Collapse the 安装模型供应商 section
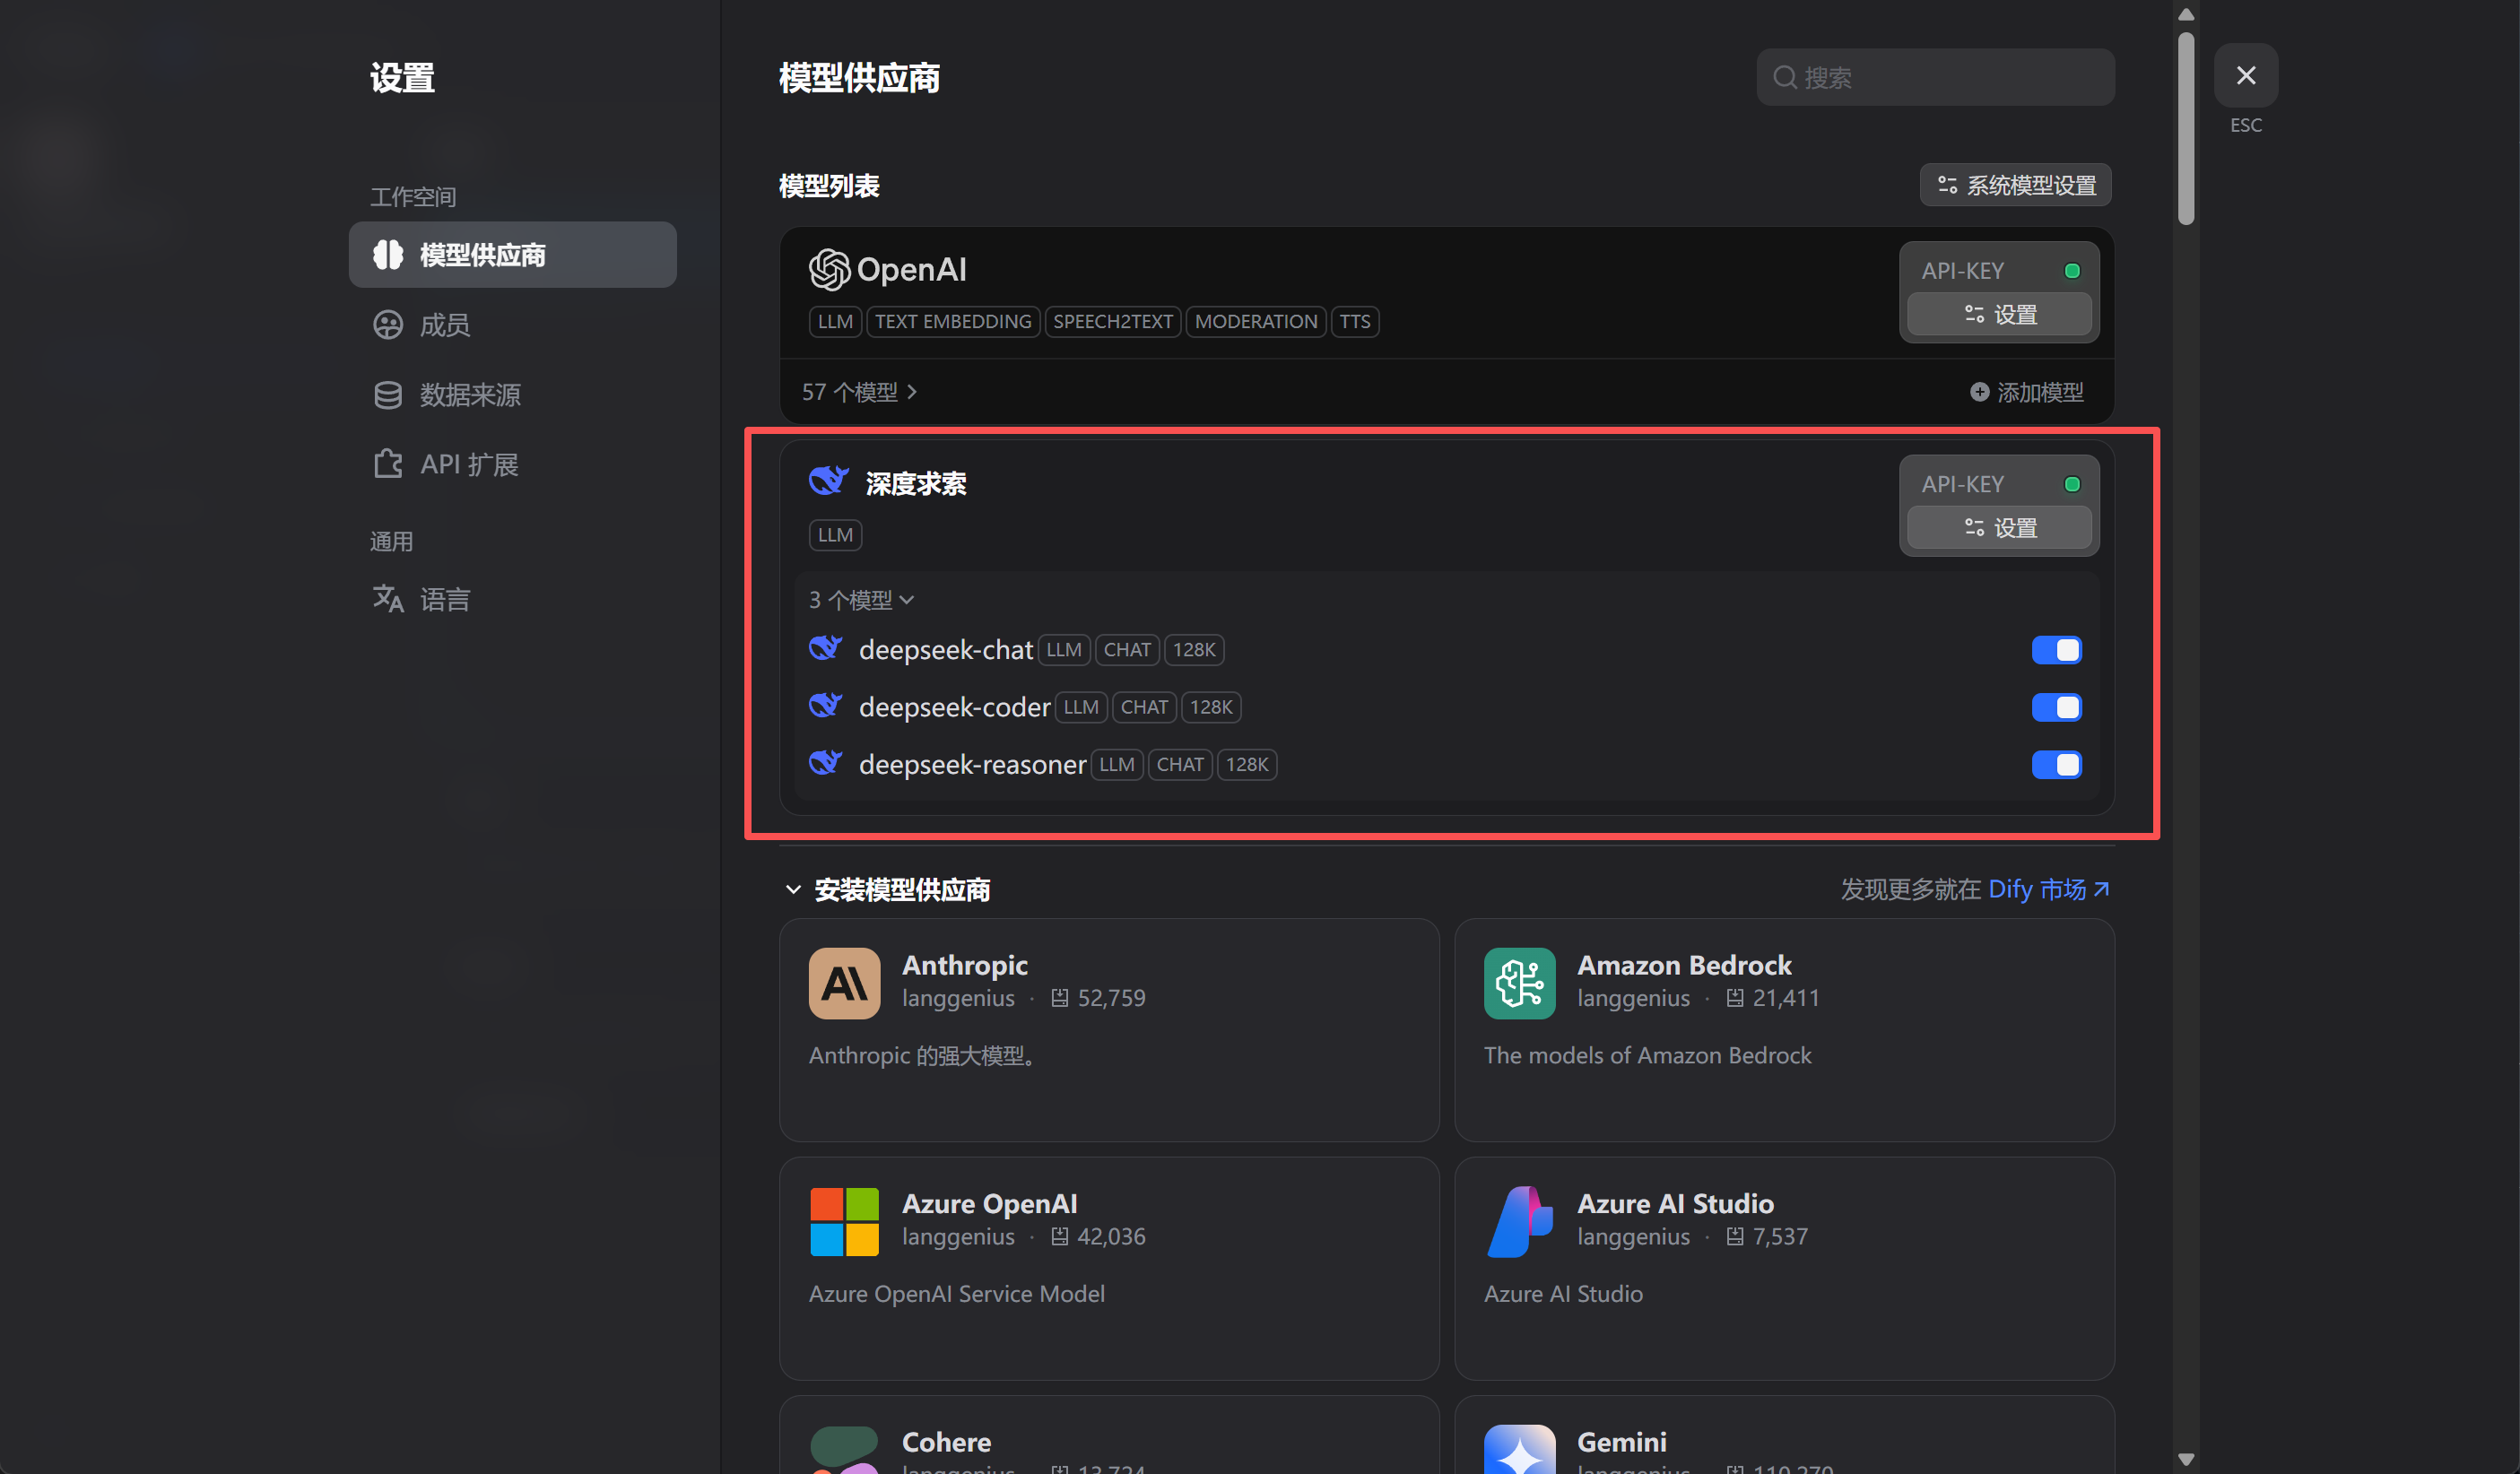Image resolution: width=2520 pixels, height=1474 pixels. click(793, 889)
